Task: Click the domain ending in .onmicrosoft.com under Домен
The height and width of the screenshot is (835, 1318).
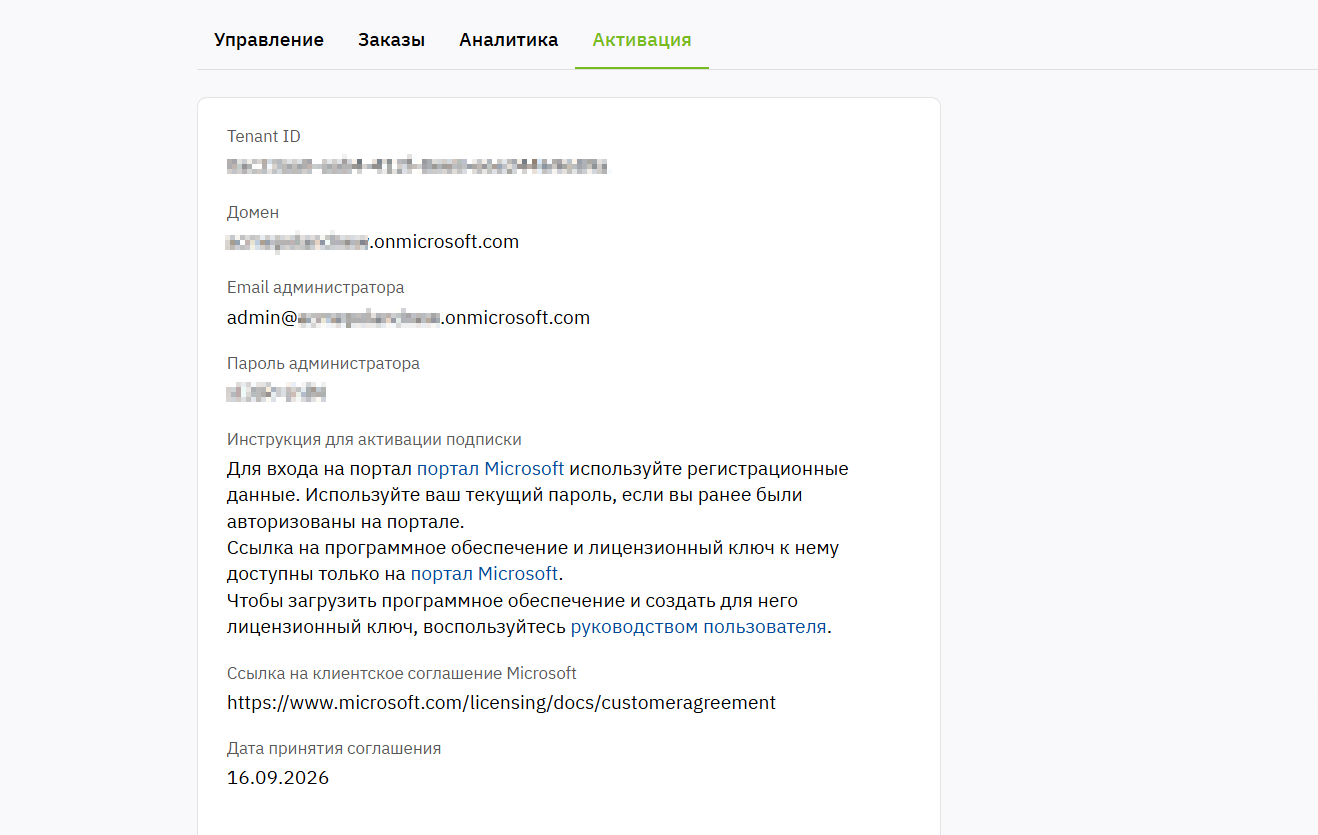Action: pyautogui.click(x=373, y=242)
